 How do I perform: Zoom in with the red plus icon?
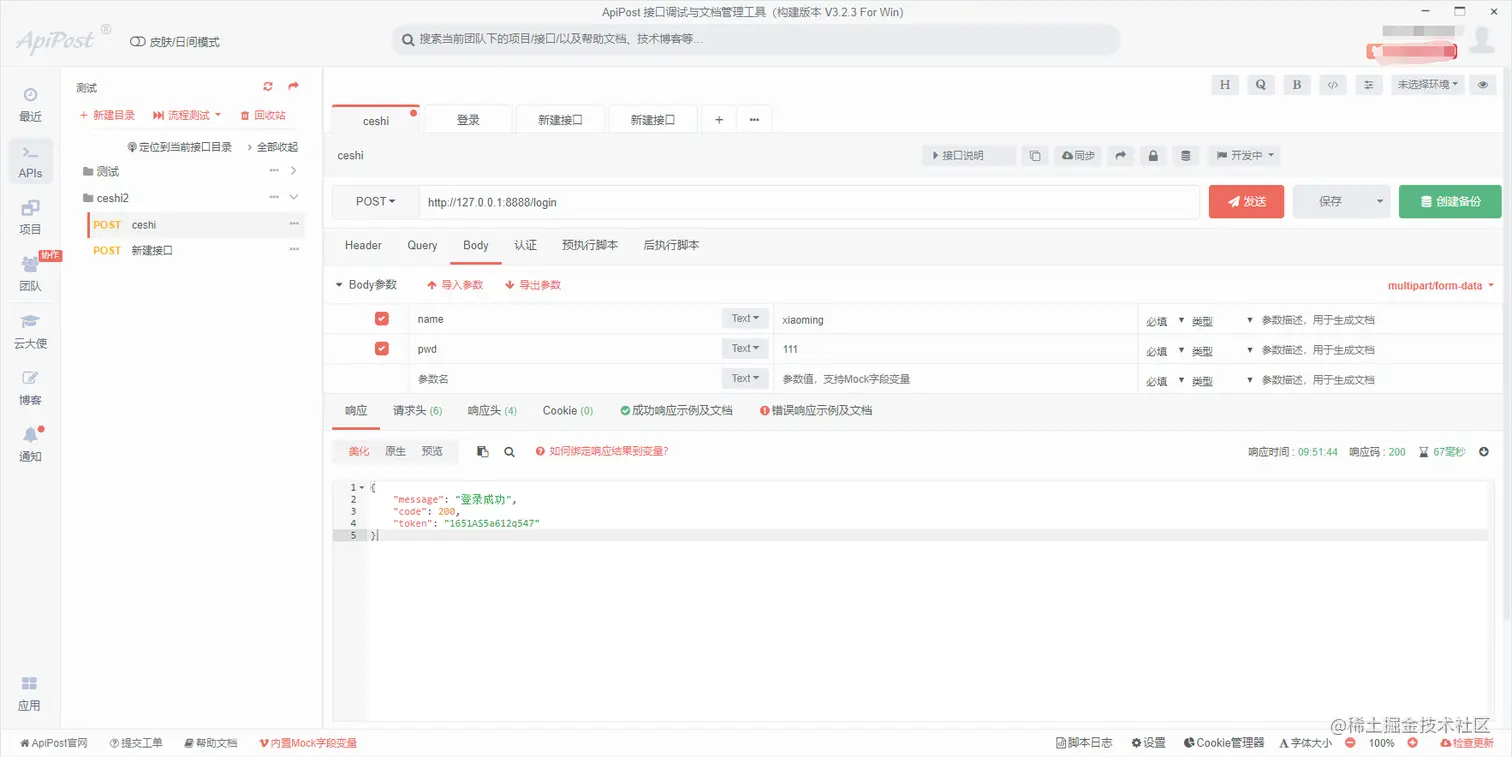(x=1412, y=743)
